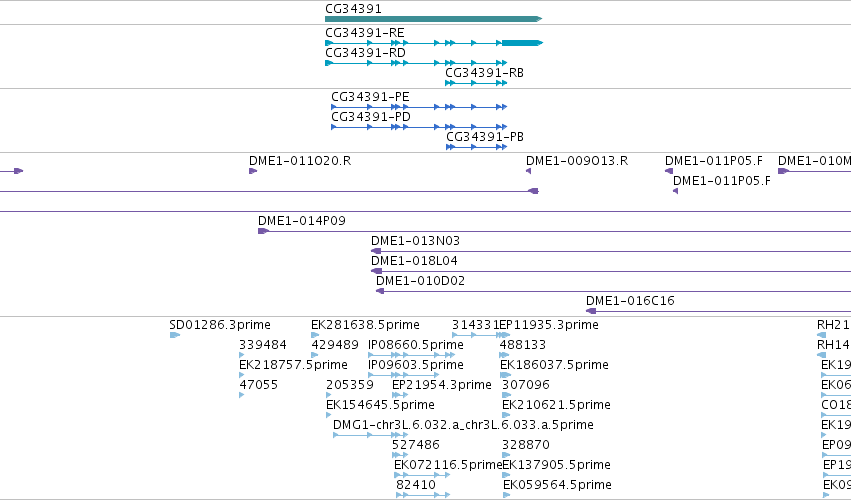
Task: Click the DME1-014P09 start arrow glyph
Action: coord(263,231)
